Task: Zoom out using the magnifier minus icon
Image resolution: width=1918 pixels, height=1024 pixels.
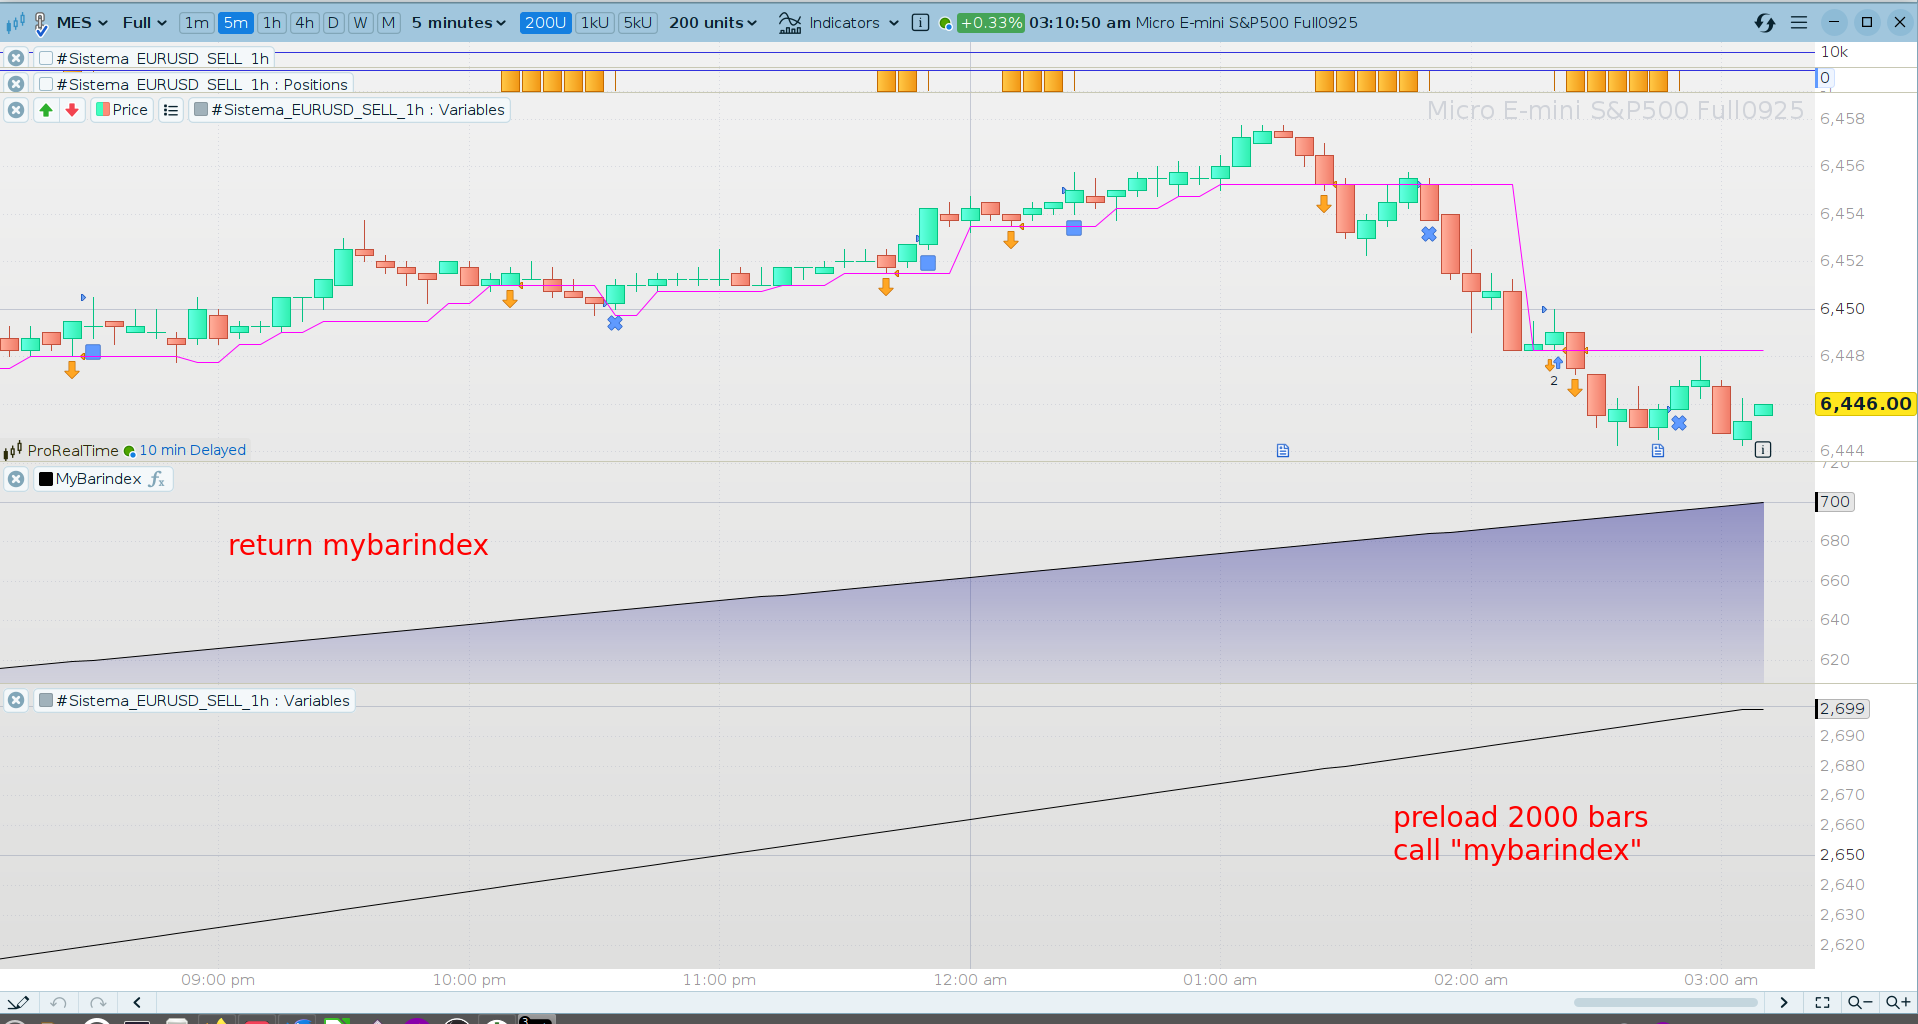Action: pos(1860,1002)
